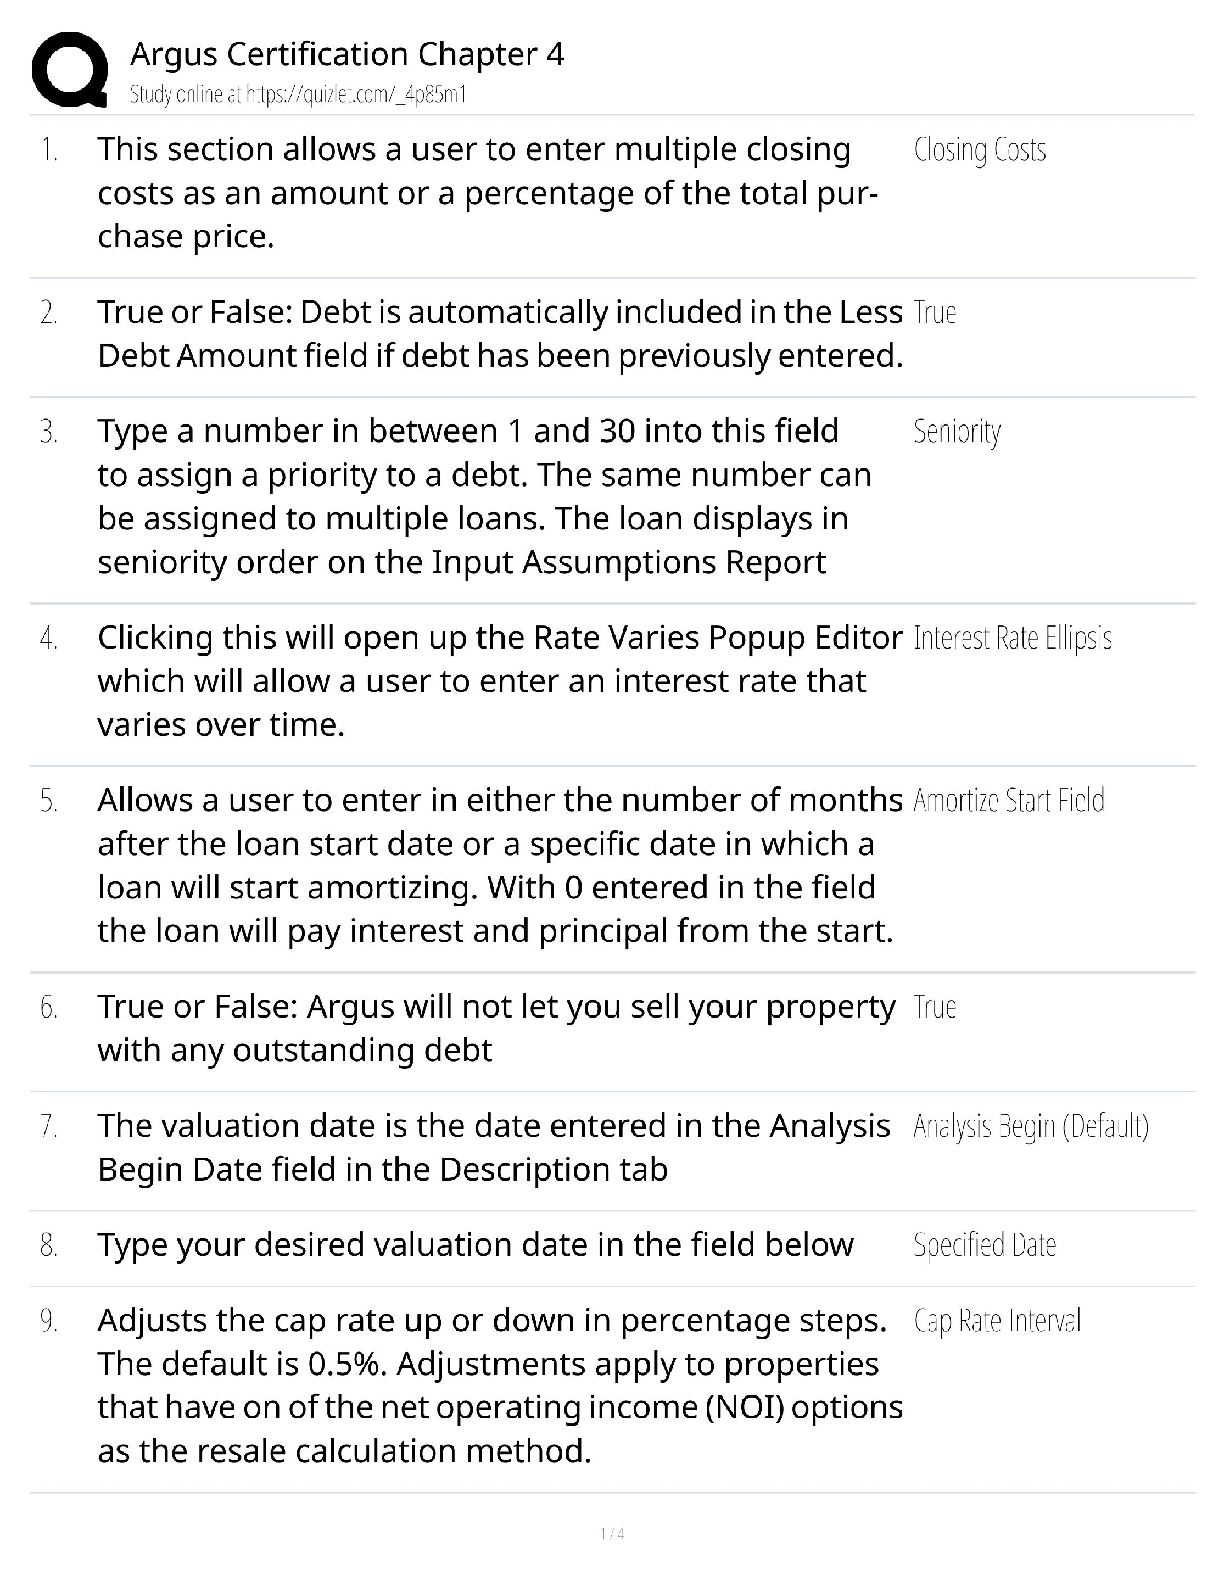Viewport: 1224px width, 1584px height.
Task: Select the Rate Varies Popup Editor question
Action: (x=499, y=681)
